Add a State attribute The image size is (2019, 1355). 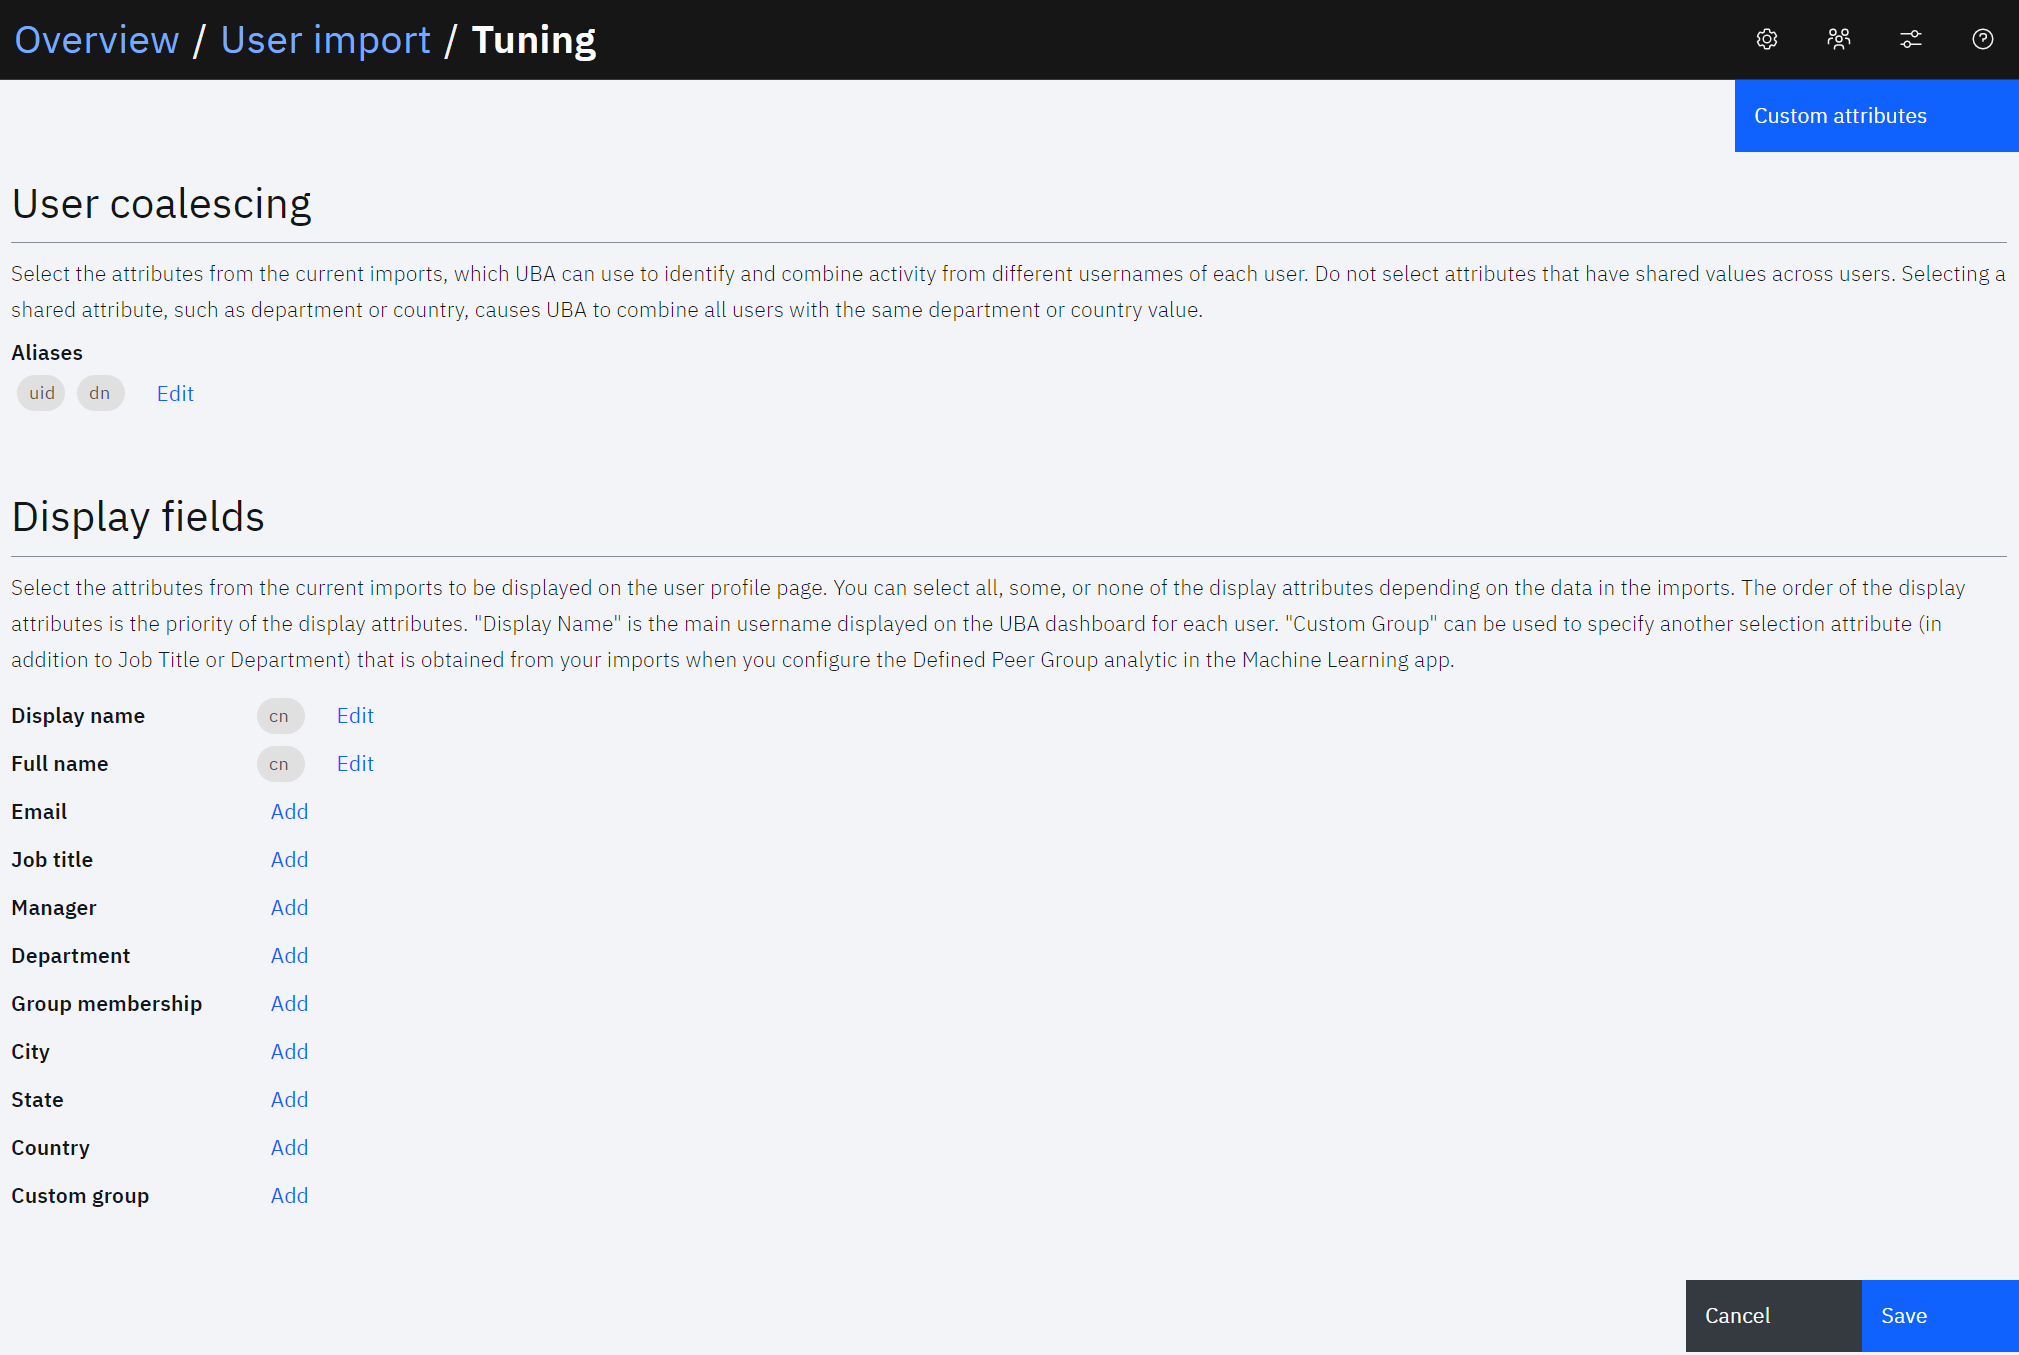[289, 1100]
